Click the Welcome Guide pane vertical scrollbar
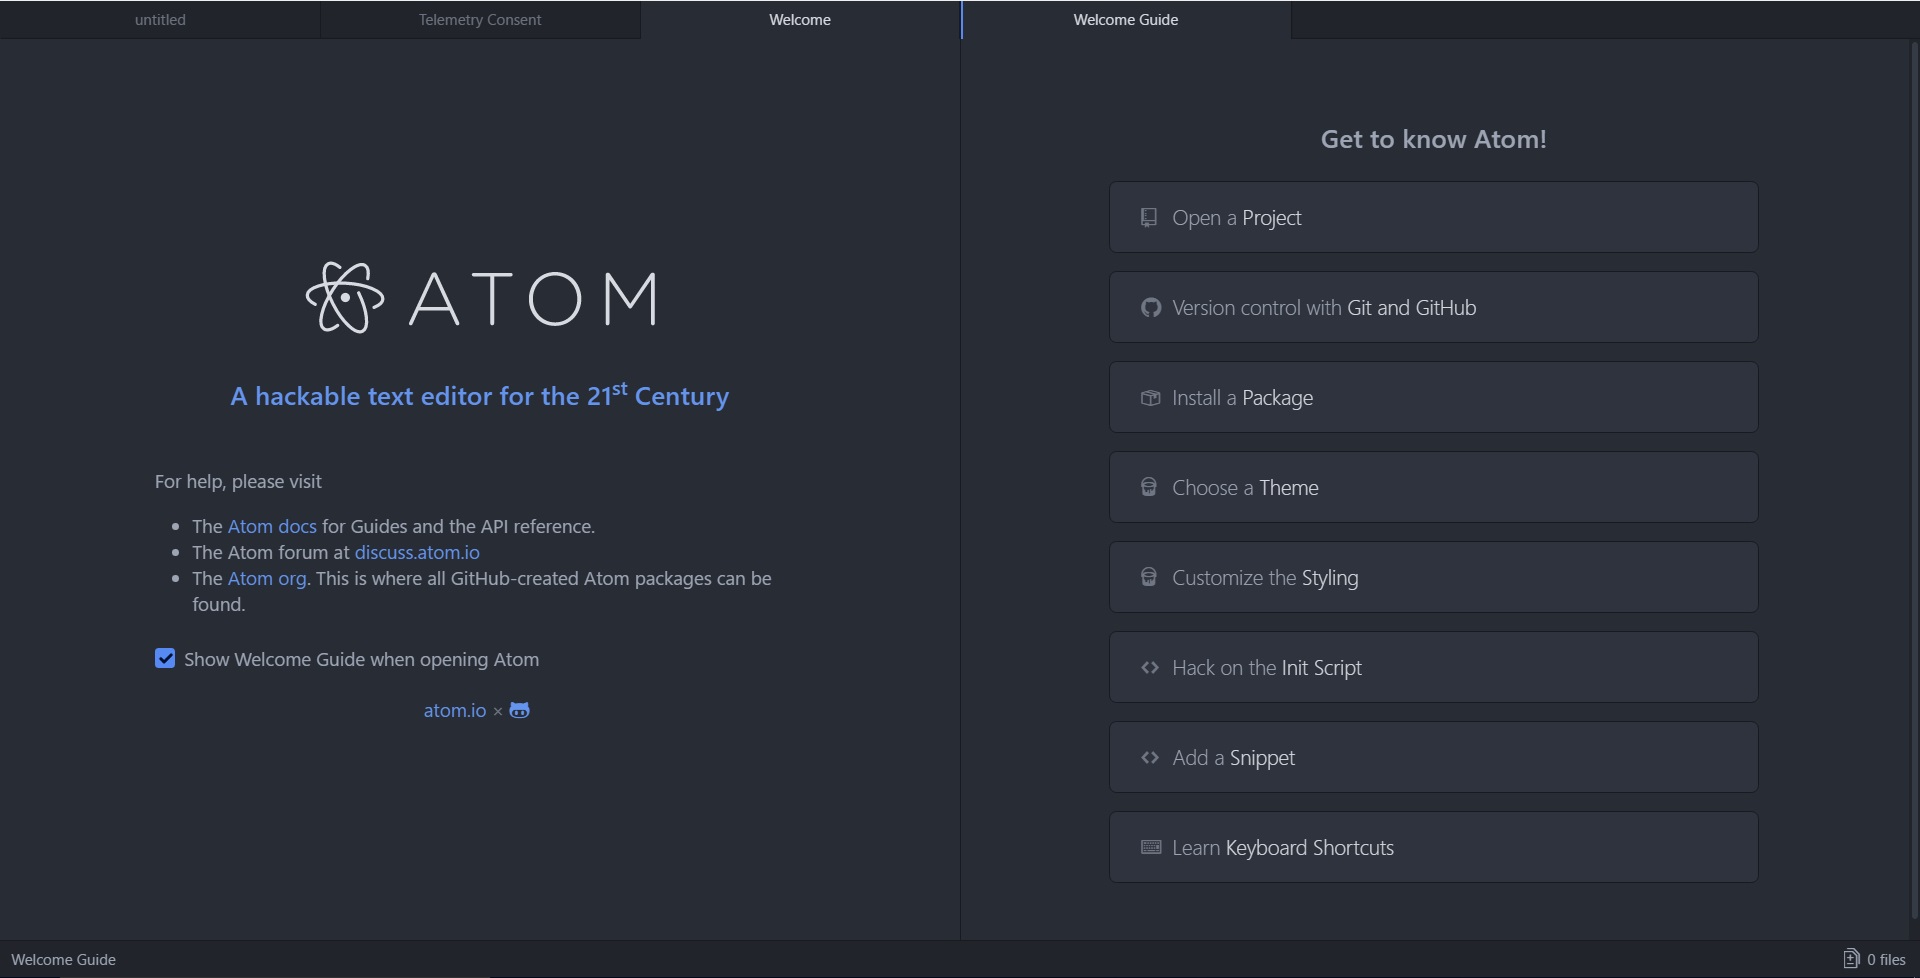Viewport: 1920px width, 978px height. pos(1914,480)
